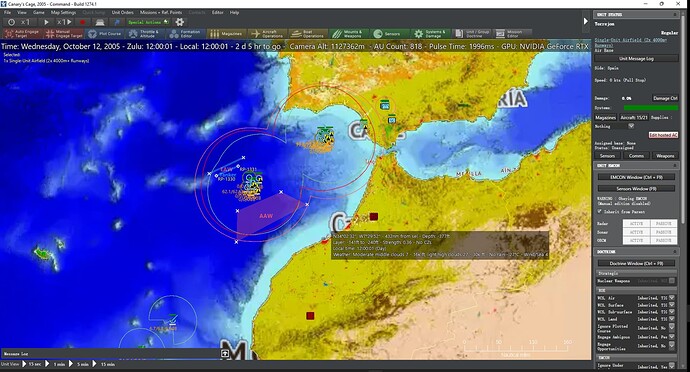Open the Unit Orders menu
The image size is (690, 372).
click(x=122, y=12)
